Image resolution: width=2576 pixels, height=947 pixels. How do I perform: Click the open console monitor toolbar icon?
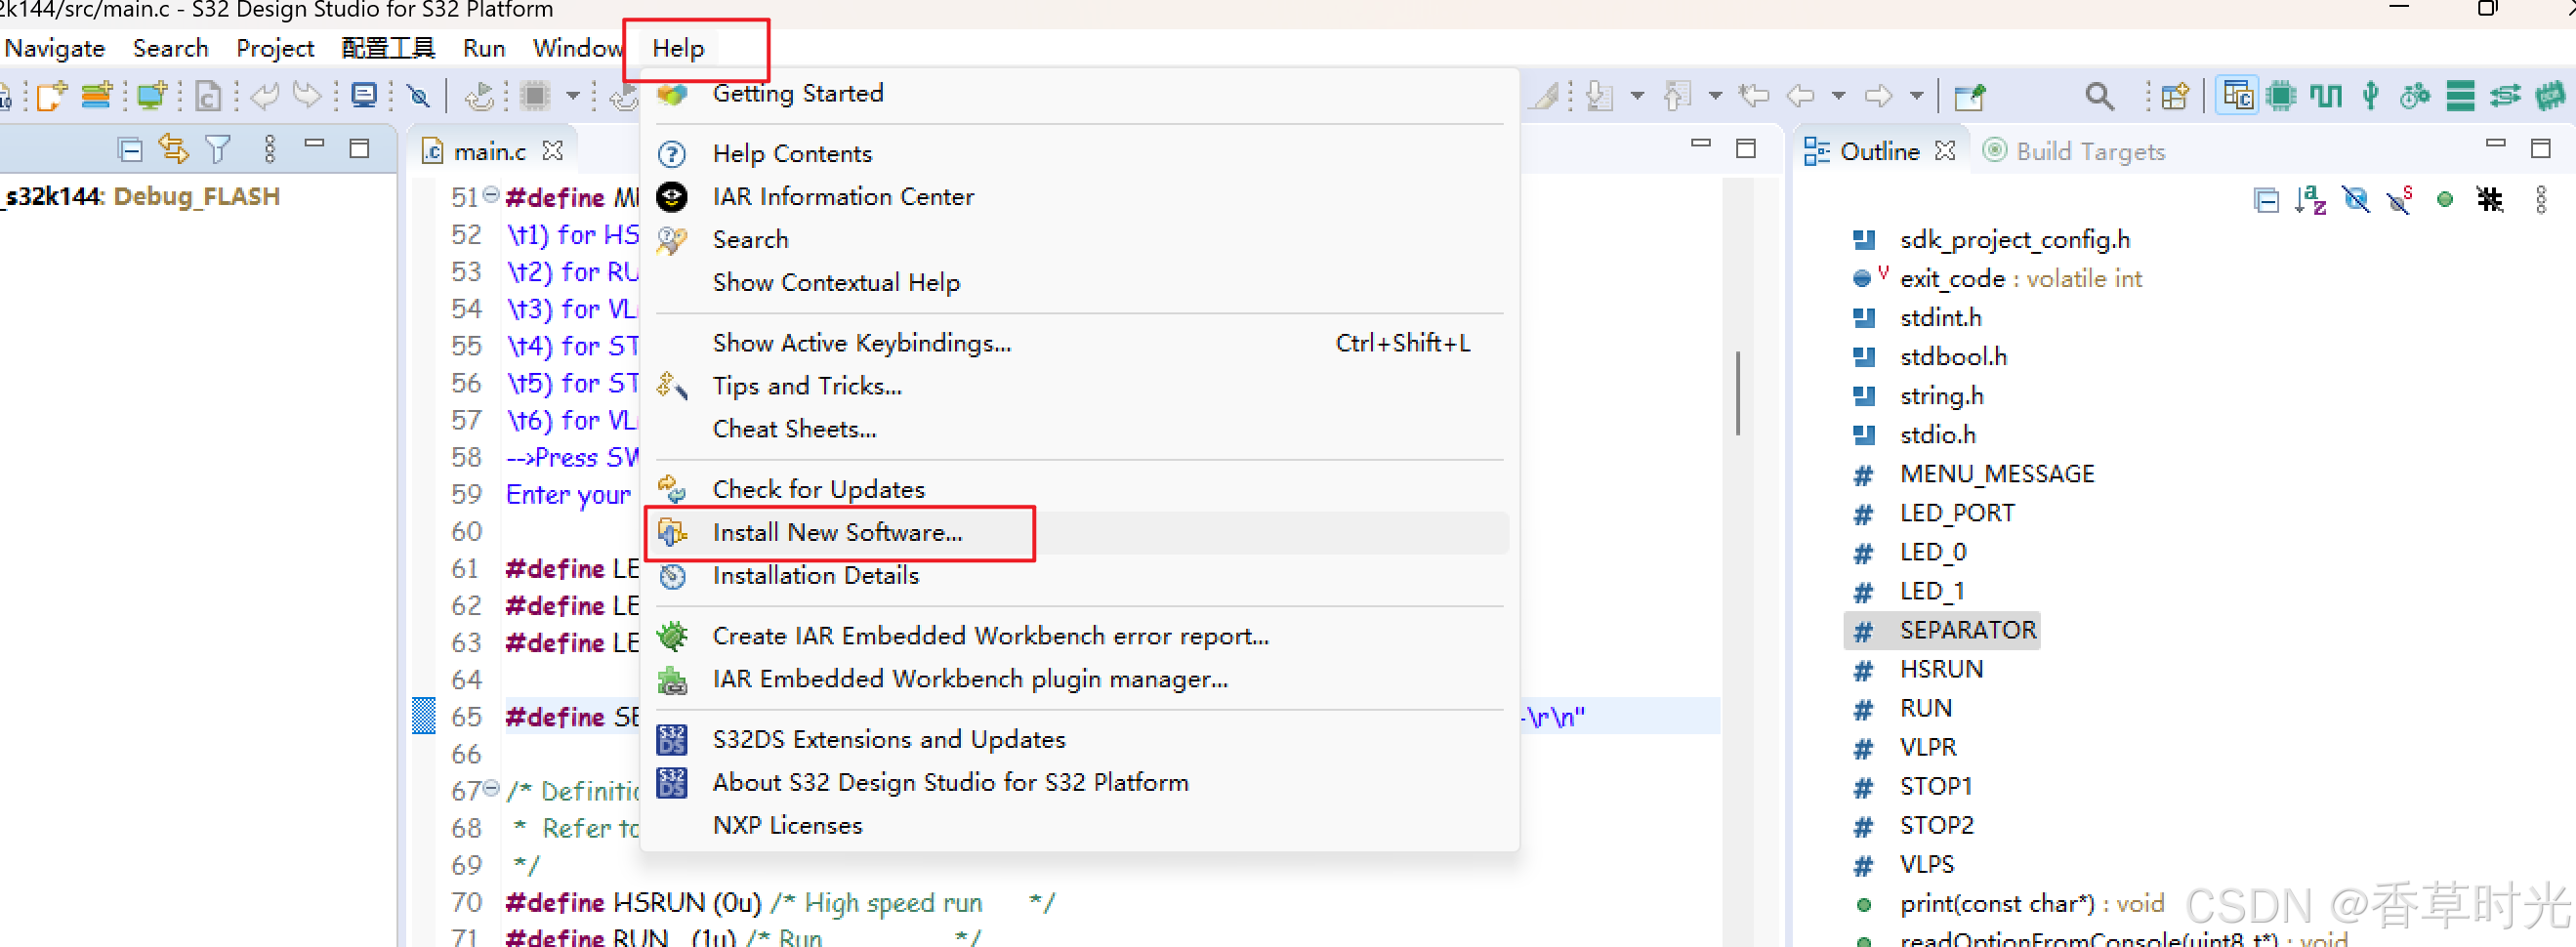[365, 96]
